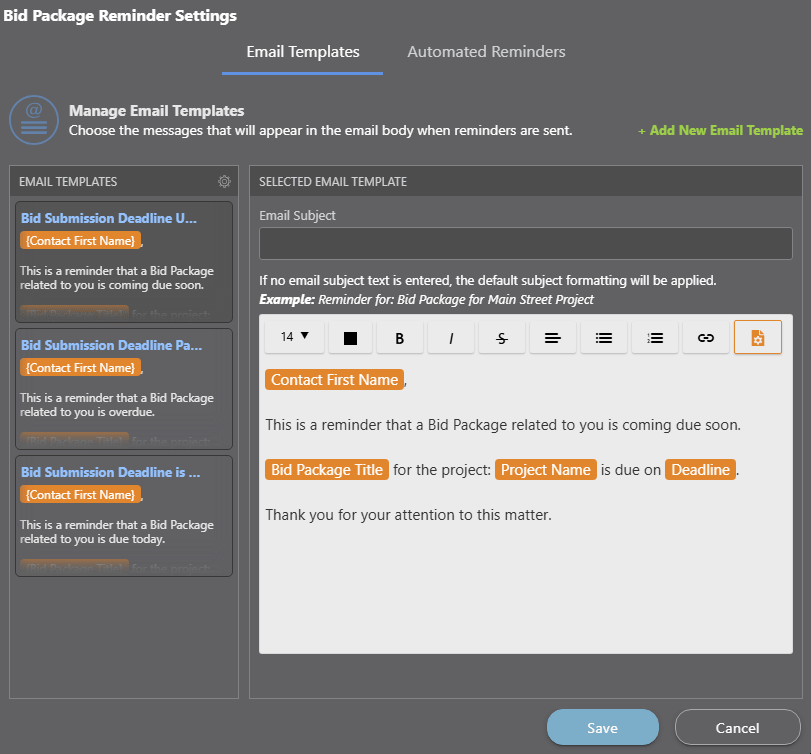
Task: Open email templates gear settings
Action: pyautogui.click(x=224, y=182)
